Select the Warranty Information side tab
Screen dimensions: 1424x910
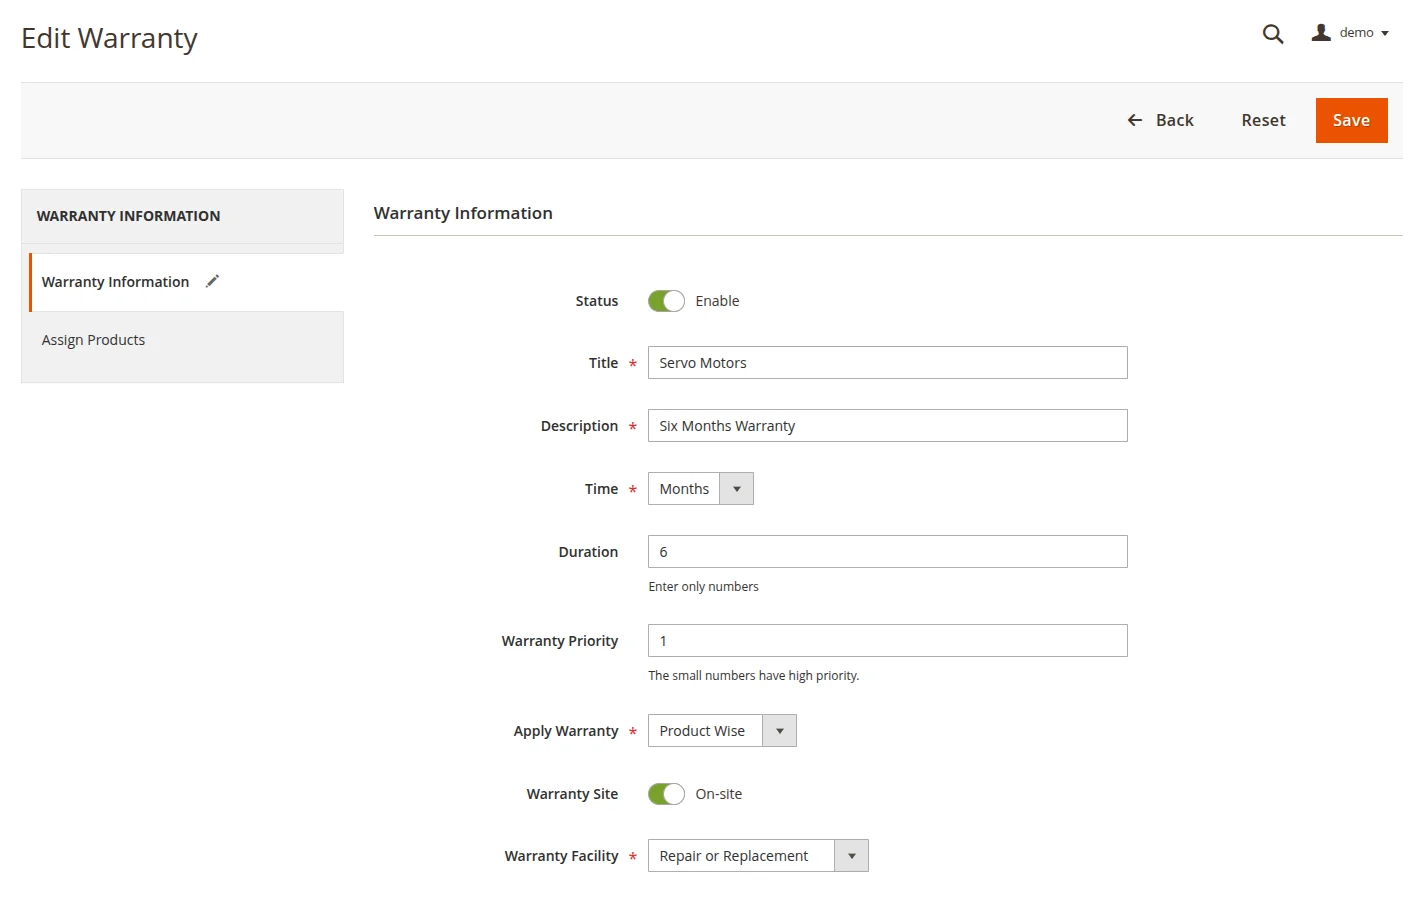[115, 282]
